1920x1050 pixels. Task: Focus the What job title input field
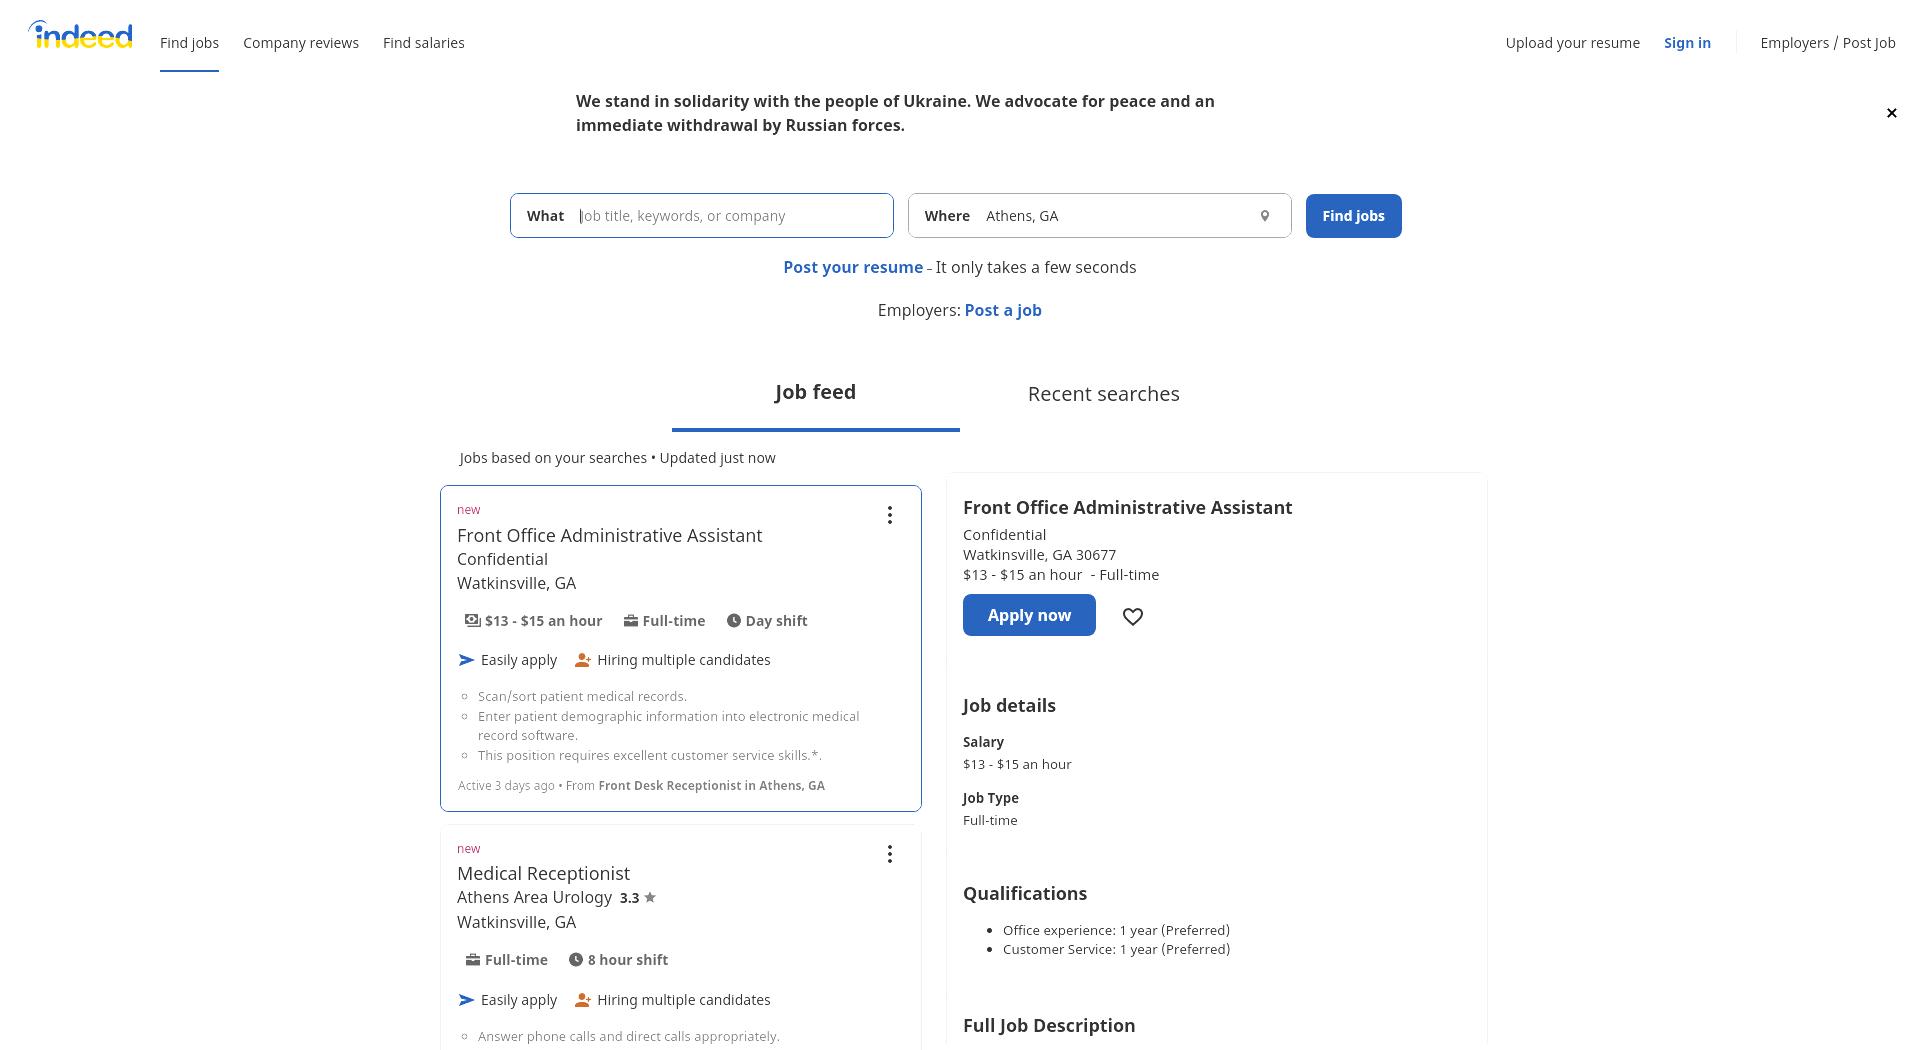(701, 216)
